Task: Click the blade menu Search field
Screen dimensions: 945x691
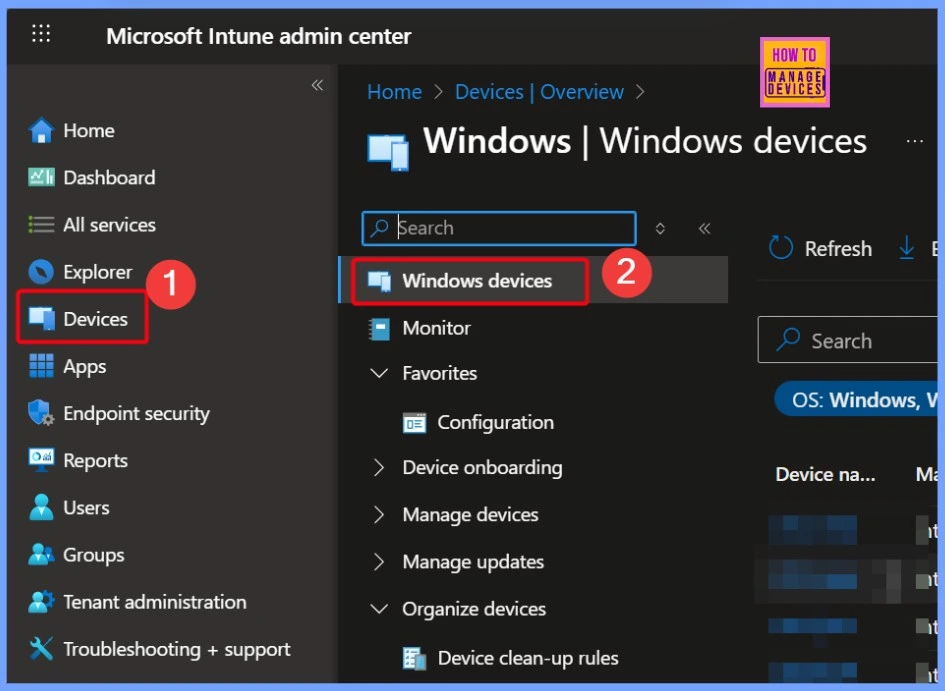Action: pyautogui.click(x=499, y=228)
